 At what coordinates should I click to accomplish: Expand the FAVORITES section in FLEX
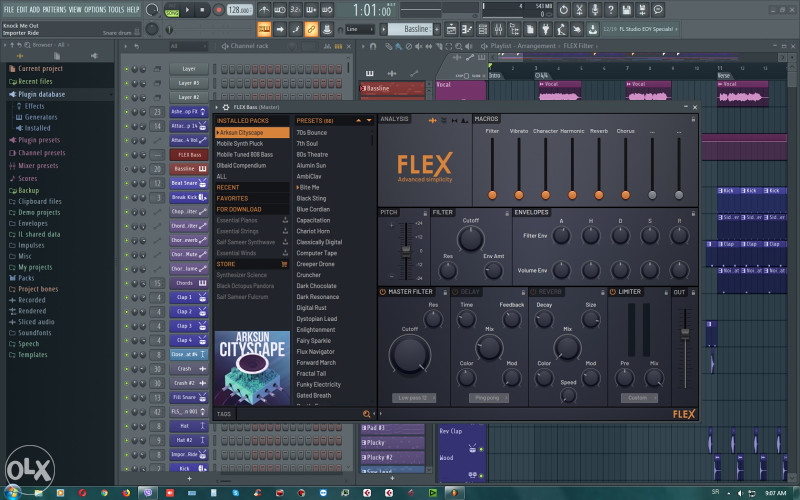[x=252, y=198]
